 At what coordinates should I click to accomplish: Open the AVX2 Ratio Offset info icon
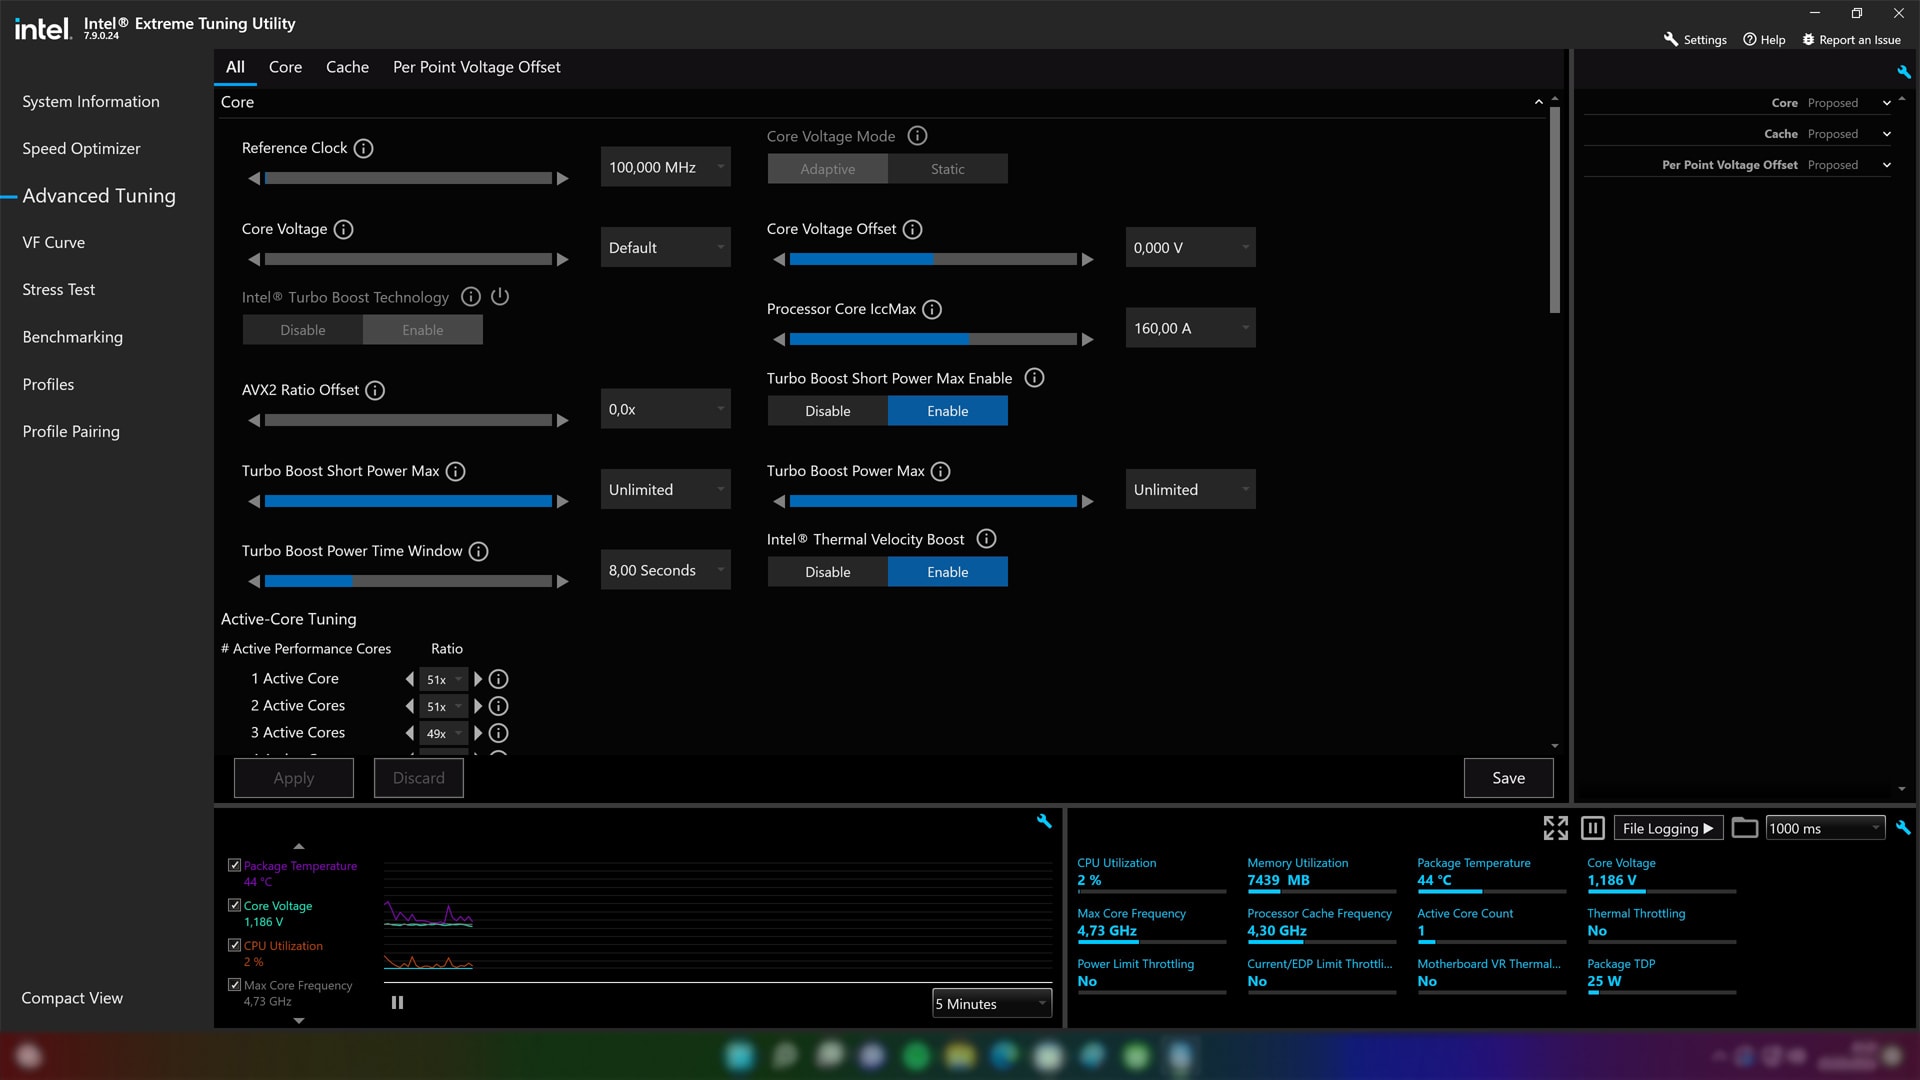[375, 390]
